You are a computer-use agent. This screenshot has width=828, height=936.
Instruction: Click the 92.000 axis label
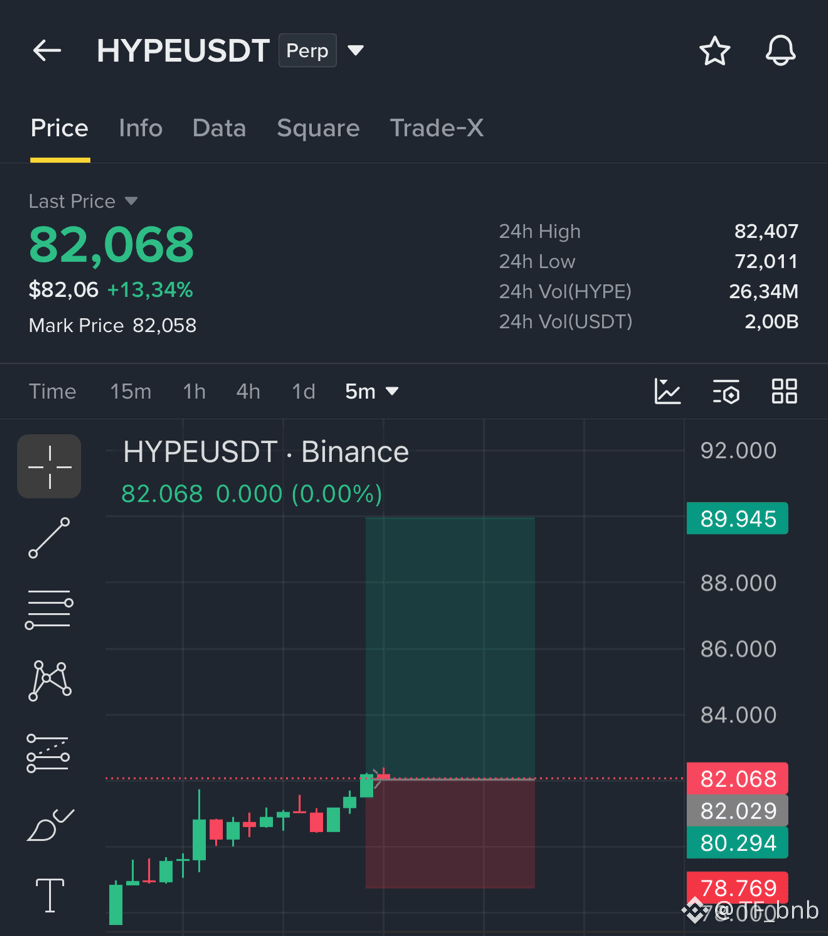click(738, 451)
